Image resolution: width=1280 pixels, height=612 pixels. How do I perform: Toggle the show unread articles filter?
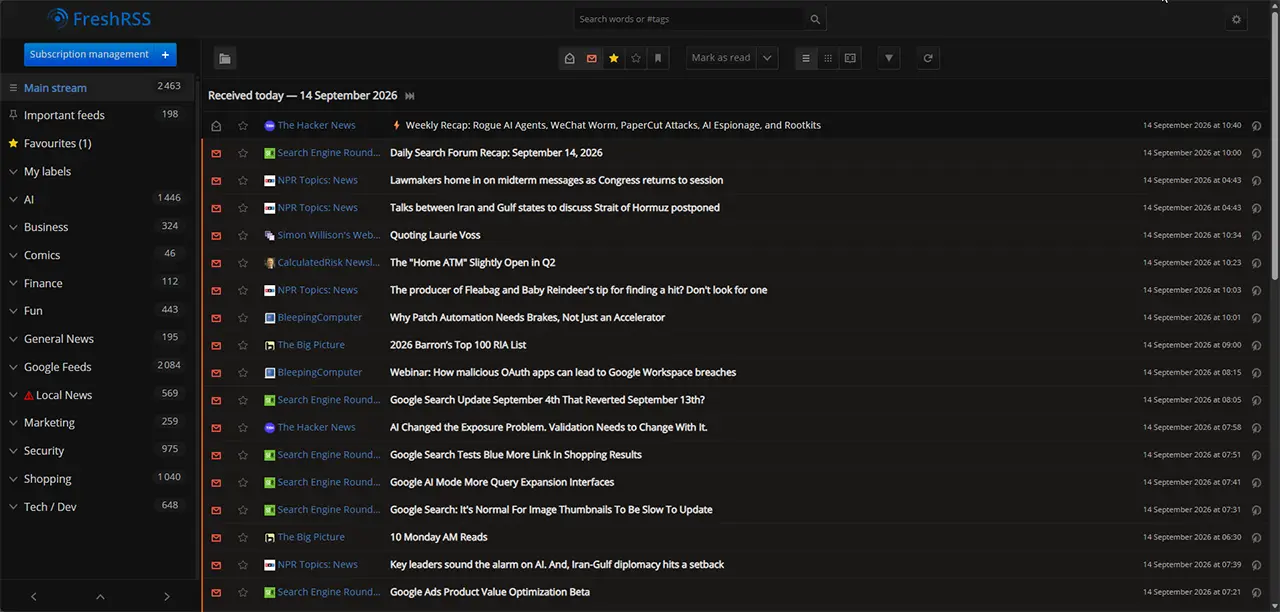tap(592, 58)
